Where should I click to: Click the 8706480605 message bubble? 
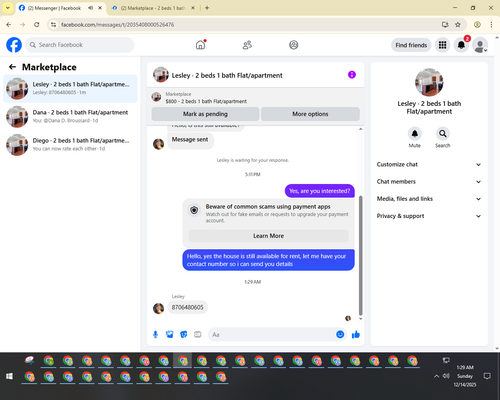point(188,307)
